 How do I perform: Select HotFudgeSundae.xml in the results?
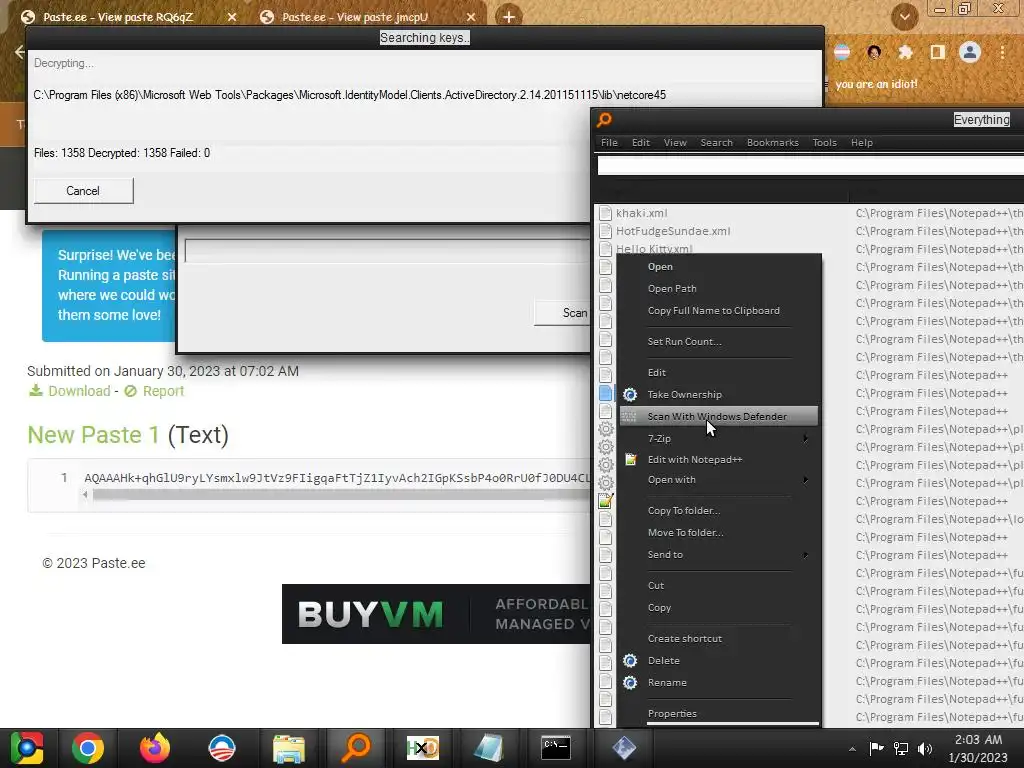point(673,231)
